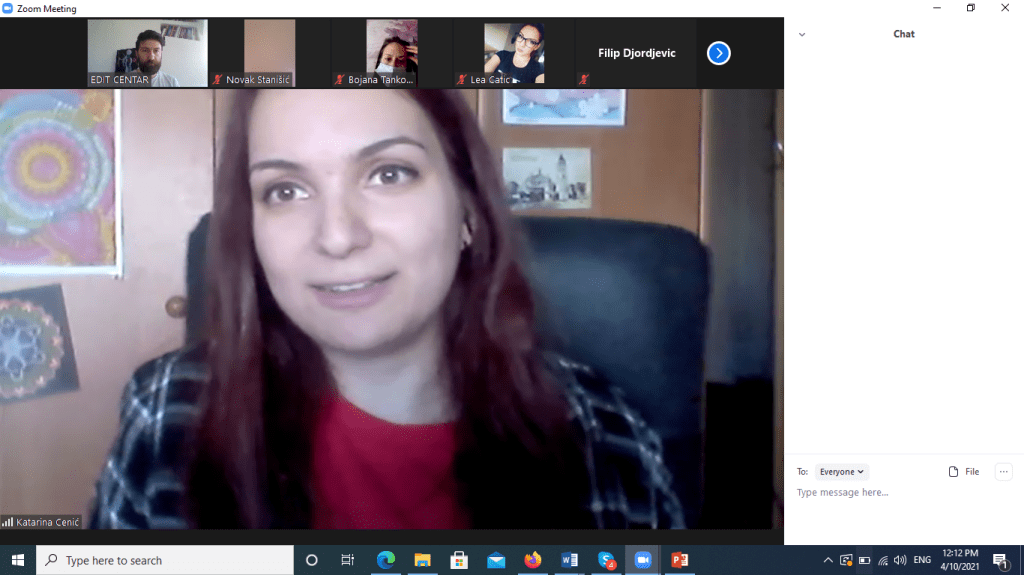Open the chat More options ellipsis
Image resolution: width=1024 pixels, height=575 pixels.
point(1004,472)
